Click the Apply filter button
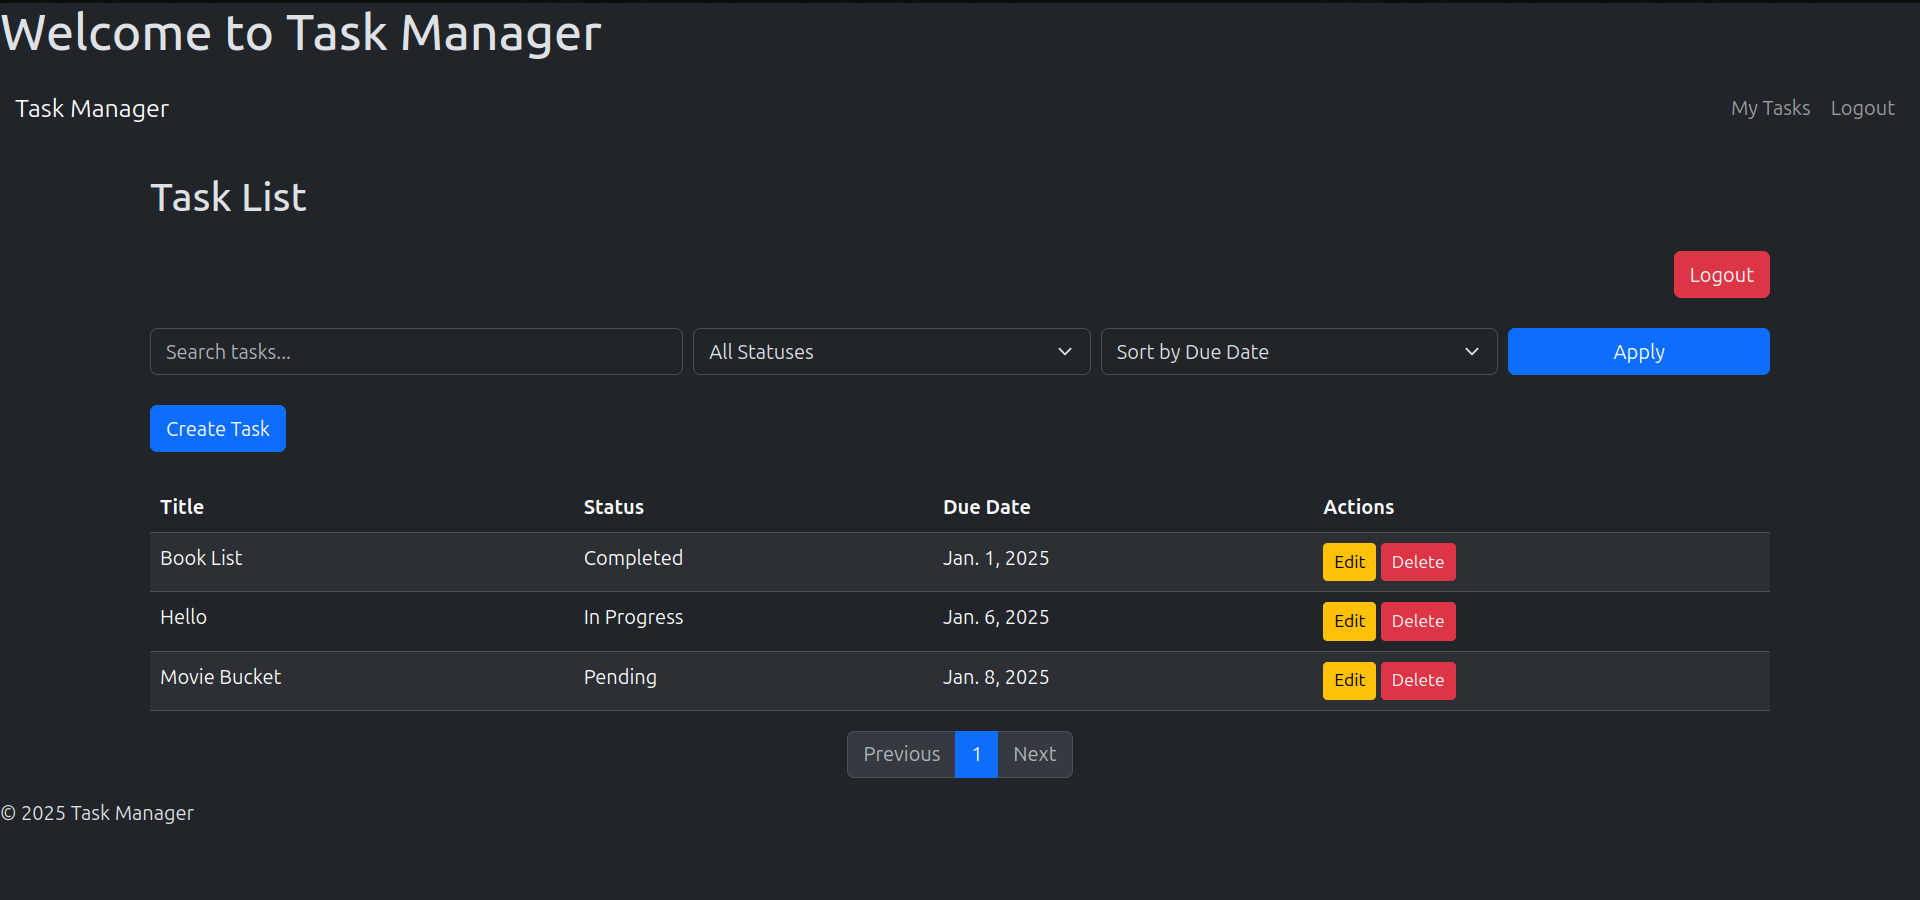Viewport: 1920px width, 900px height. coord(1638,351)
